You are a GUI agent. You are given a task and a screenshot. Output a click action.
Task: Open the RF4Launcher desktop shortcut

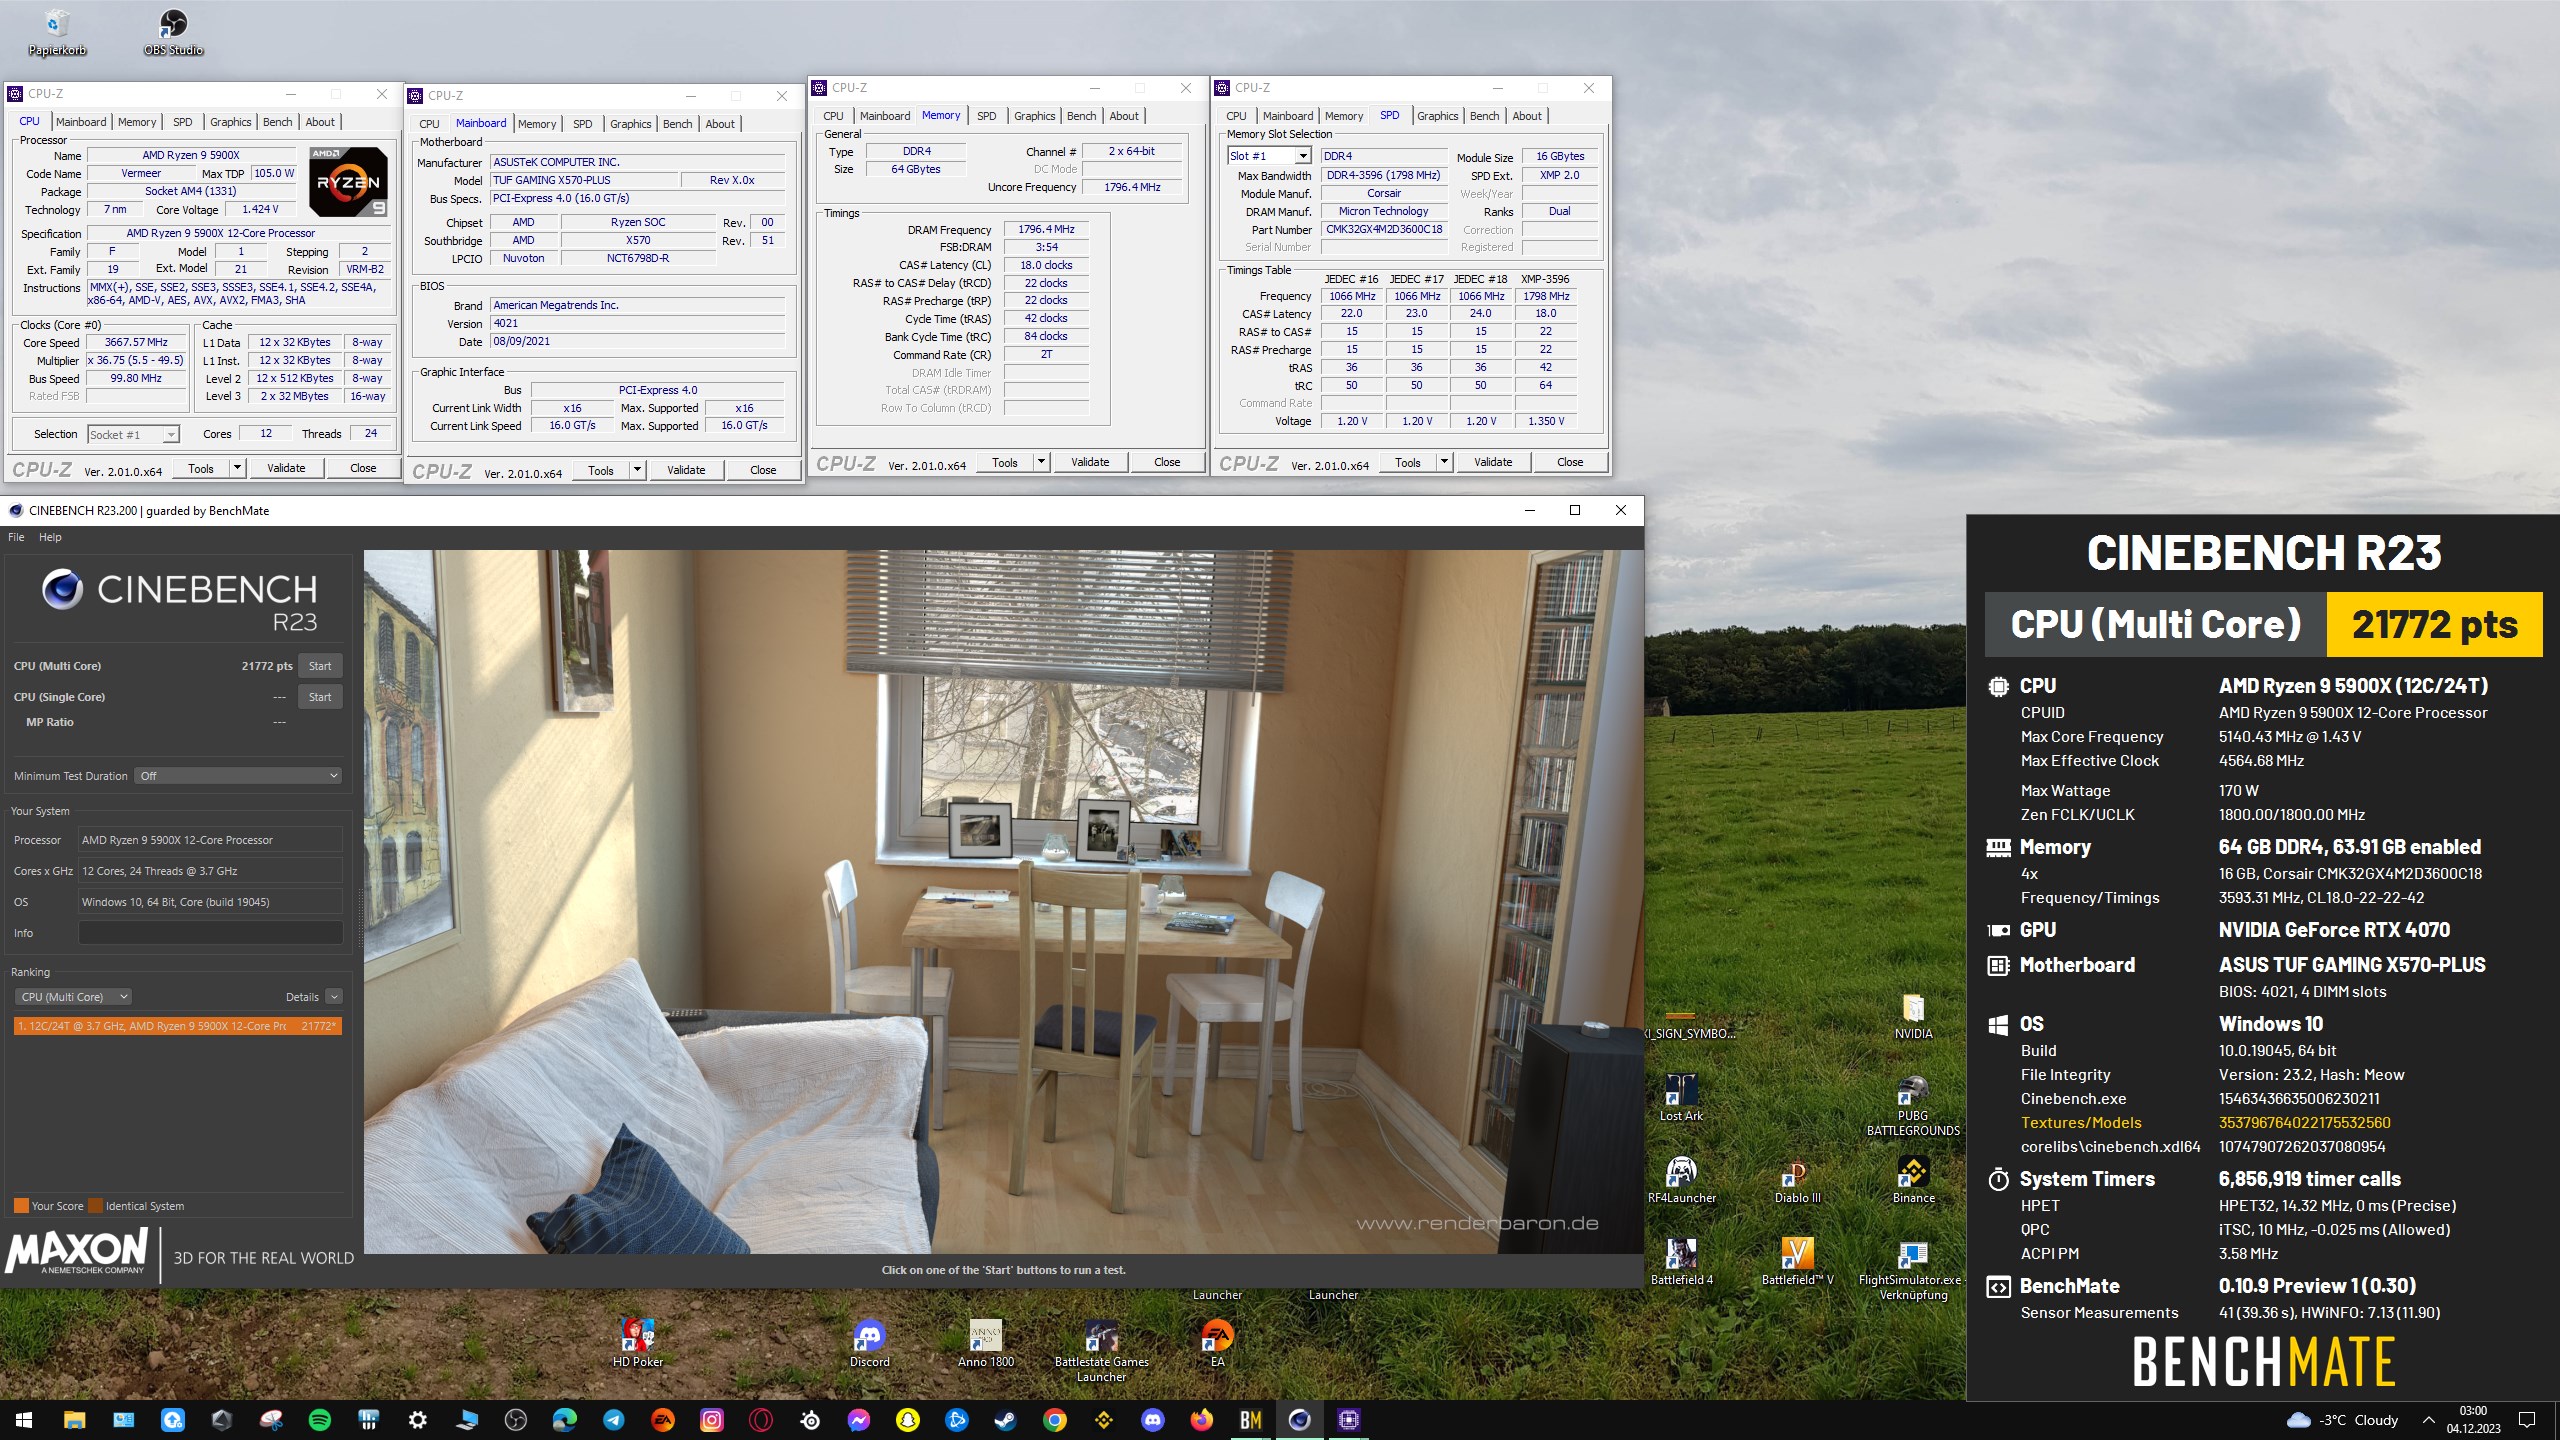[x=1681, y=1179]
